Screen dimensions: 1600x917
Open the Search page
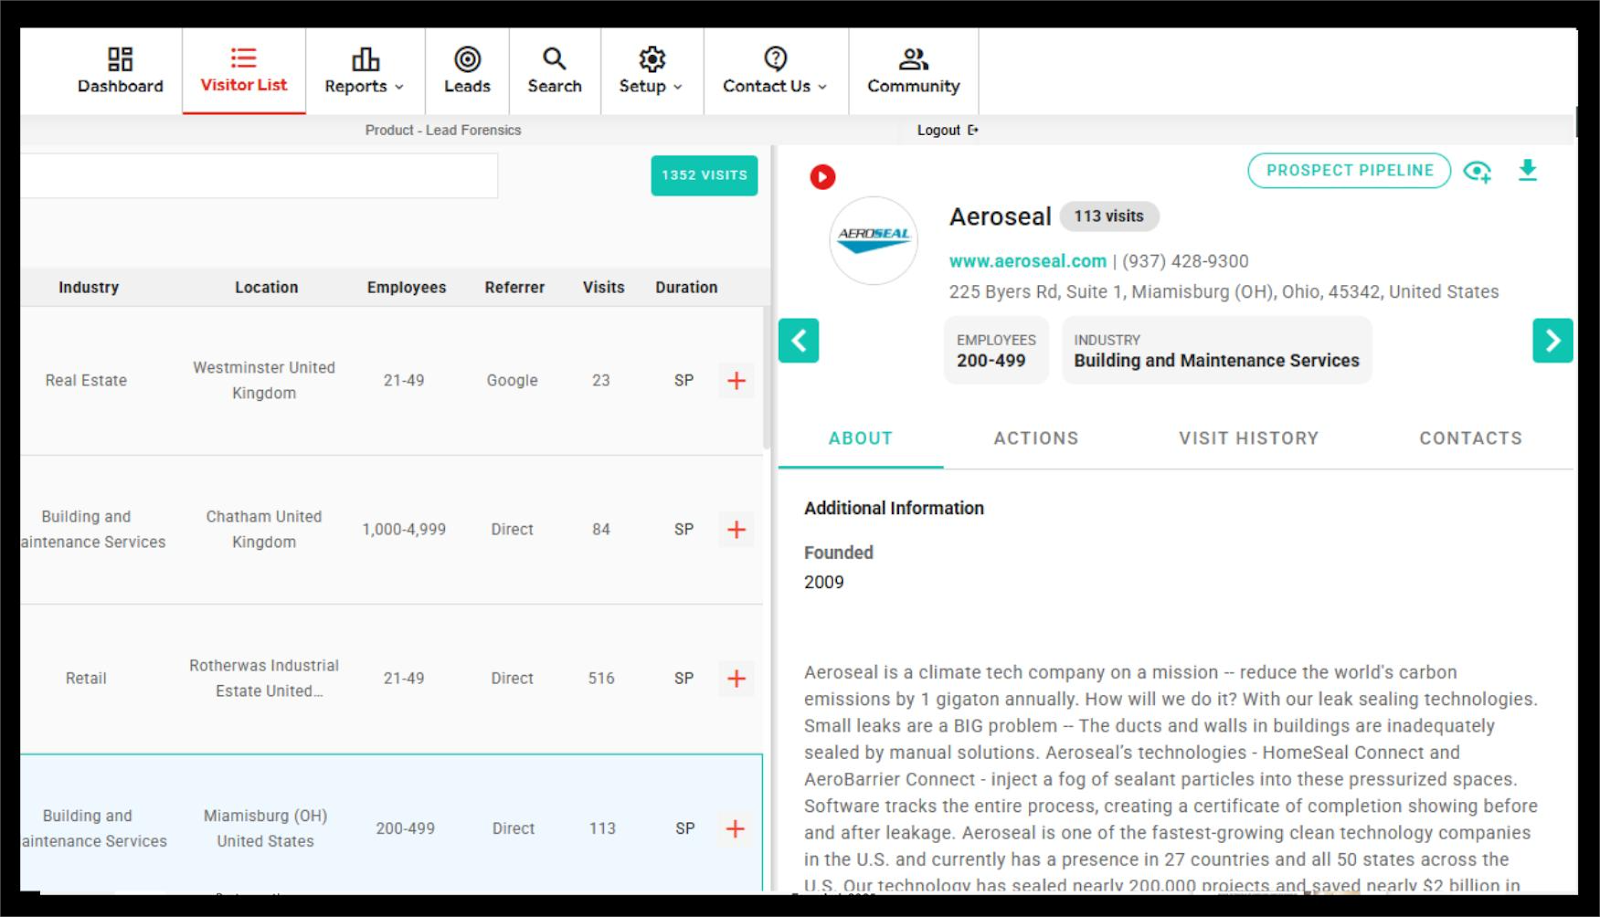tap(554, 71)
